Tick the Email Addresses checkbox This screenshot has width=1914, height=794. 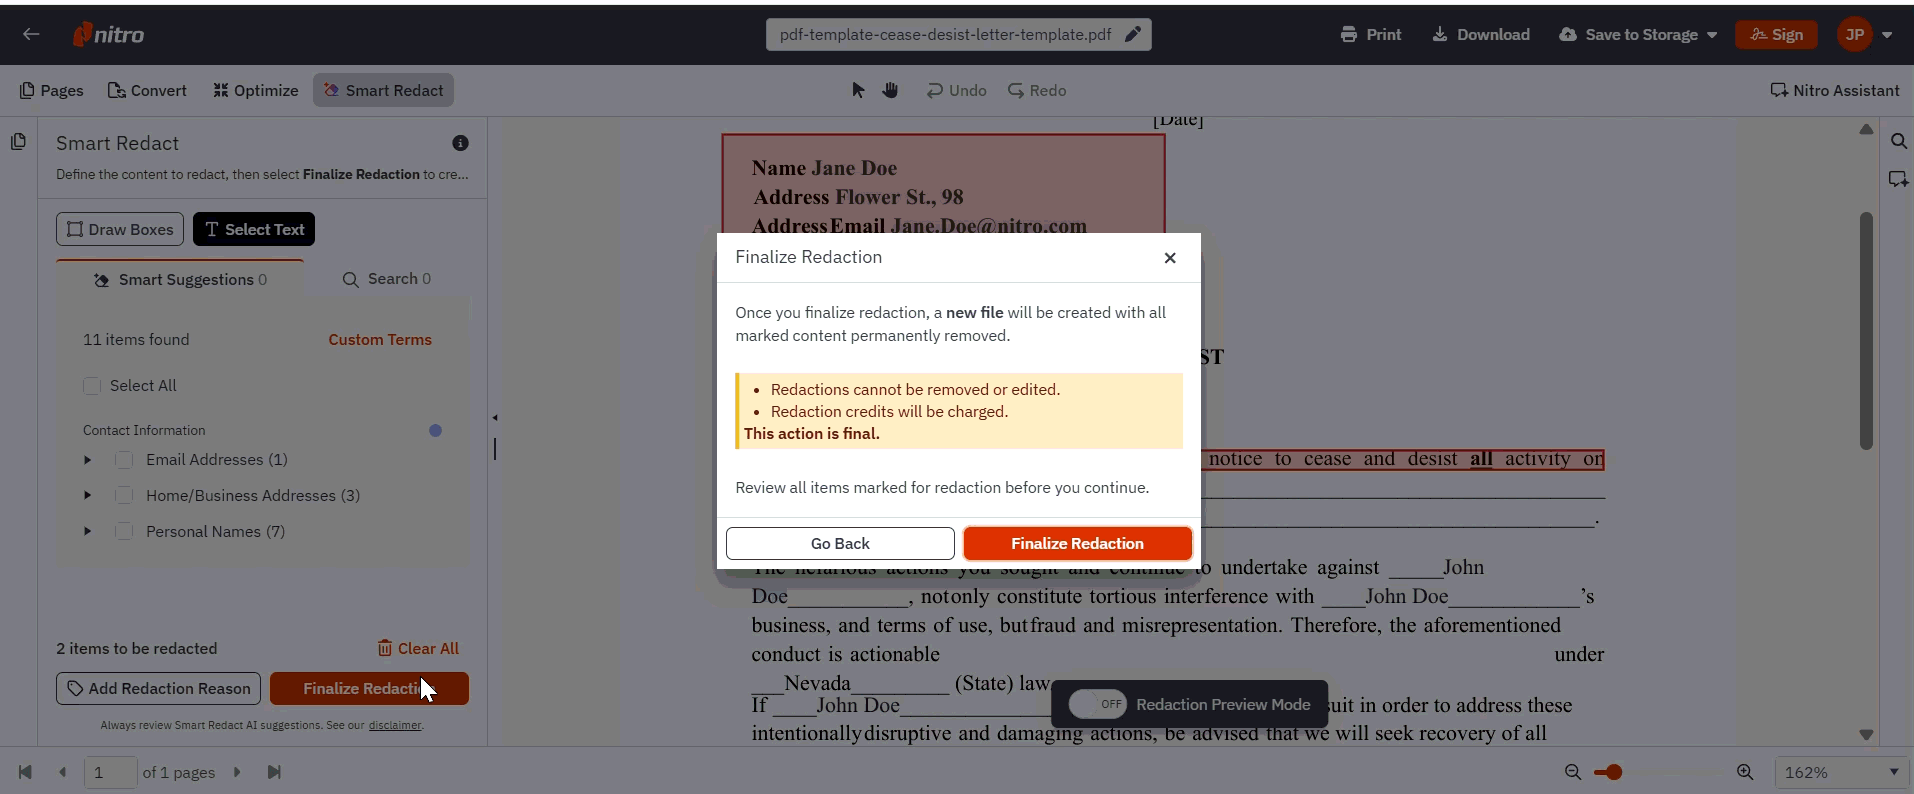[x=124, y=460]
